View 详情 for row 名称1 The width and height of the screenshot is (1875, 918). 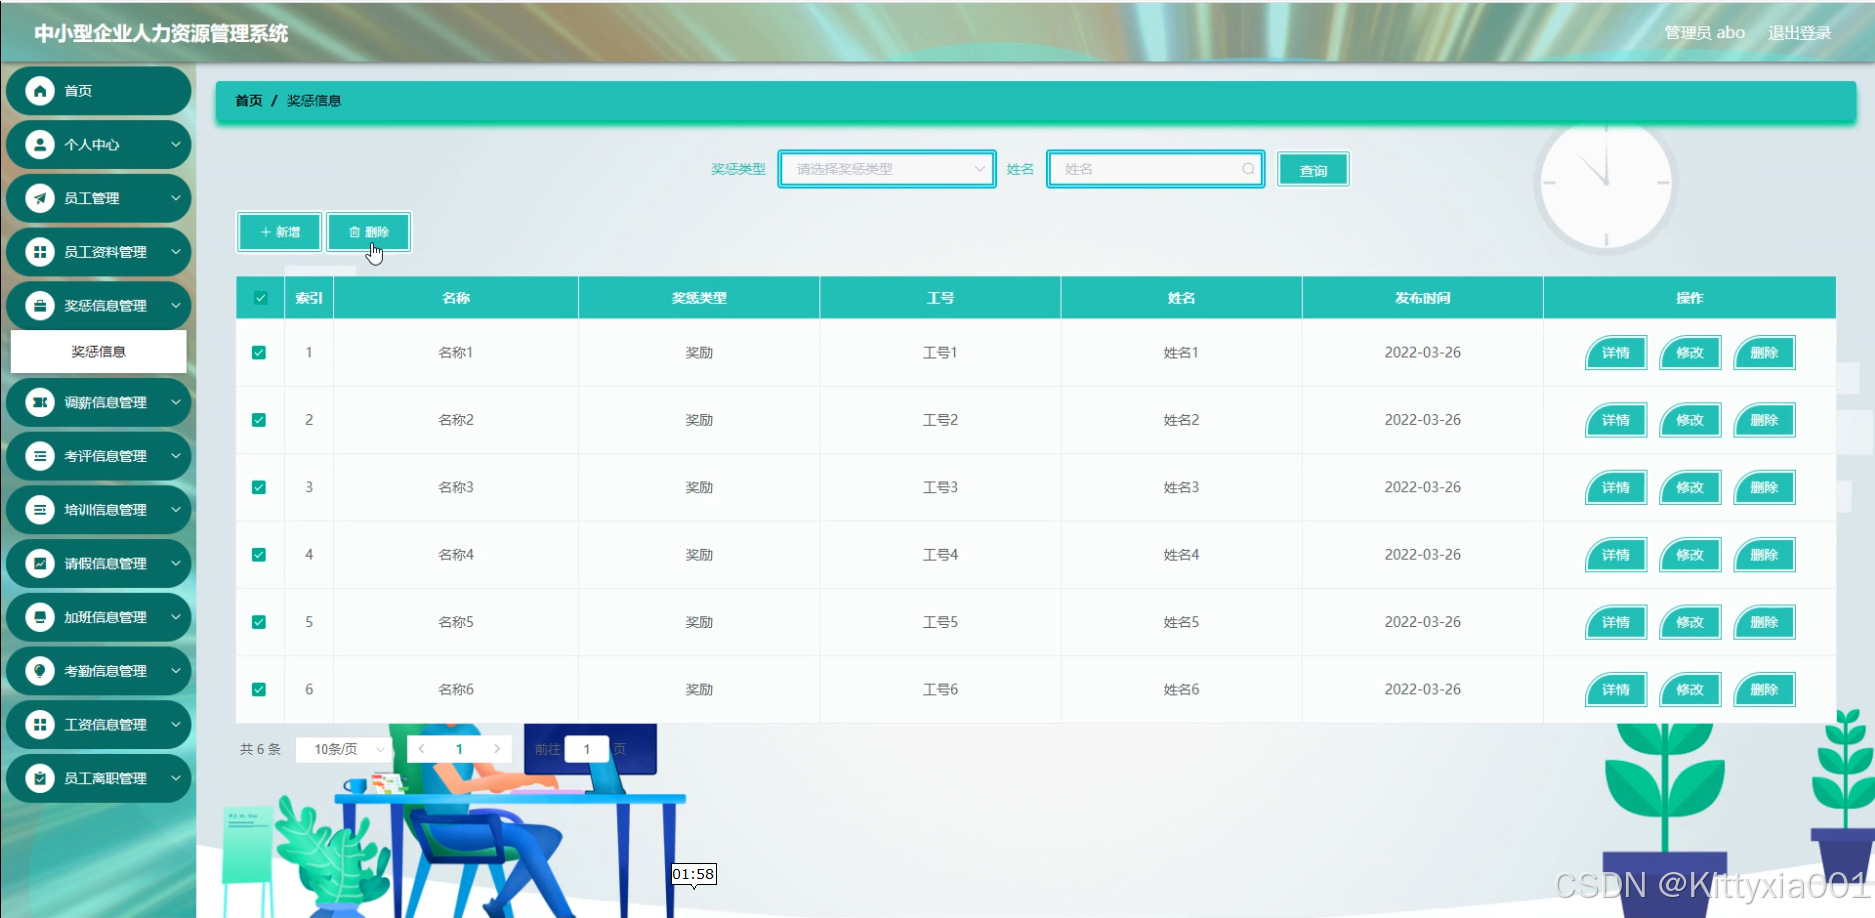[x=1616, y=353]
